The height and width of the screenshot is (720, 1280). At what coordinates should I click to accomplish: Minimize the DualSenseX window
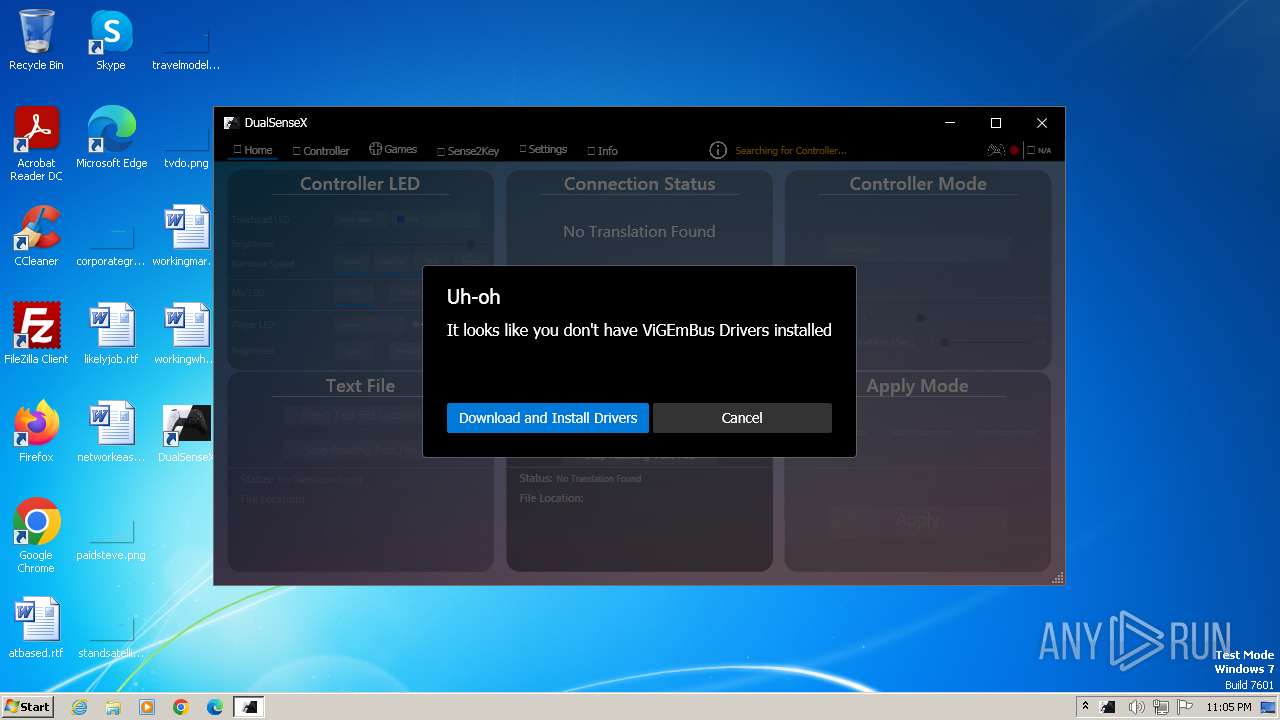(950, 123)
